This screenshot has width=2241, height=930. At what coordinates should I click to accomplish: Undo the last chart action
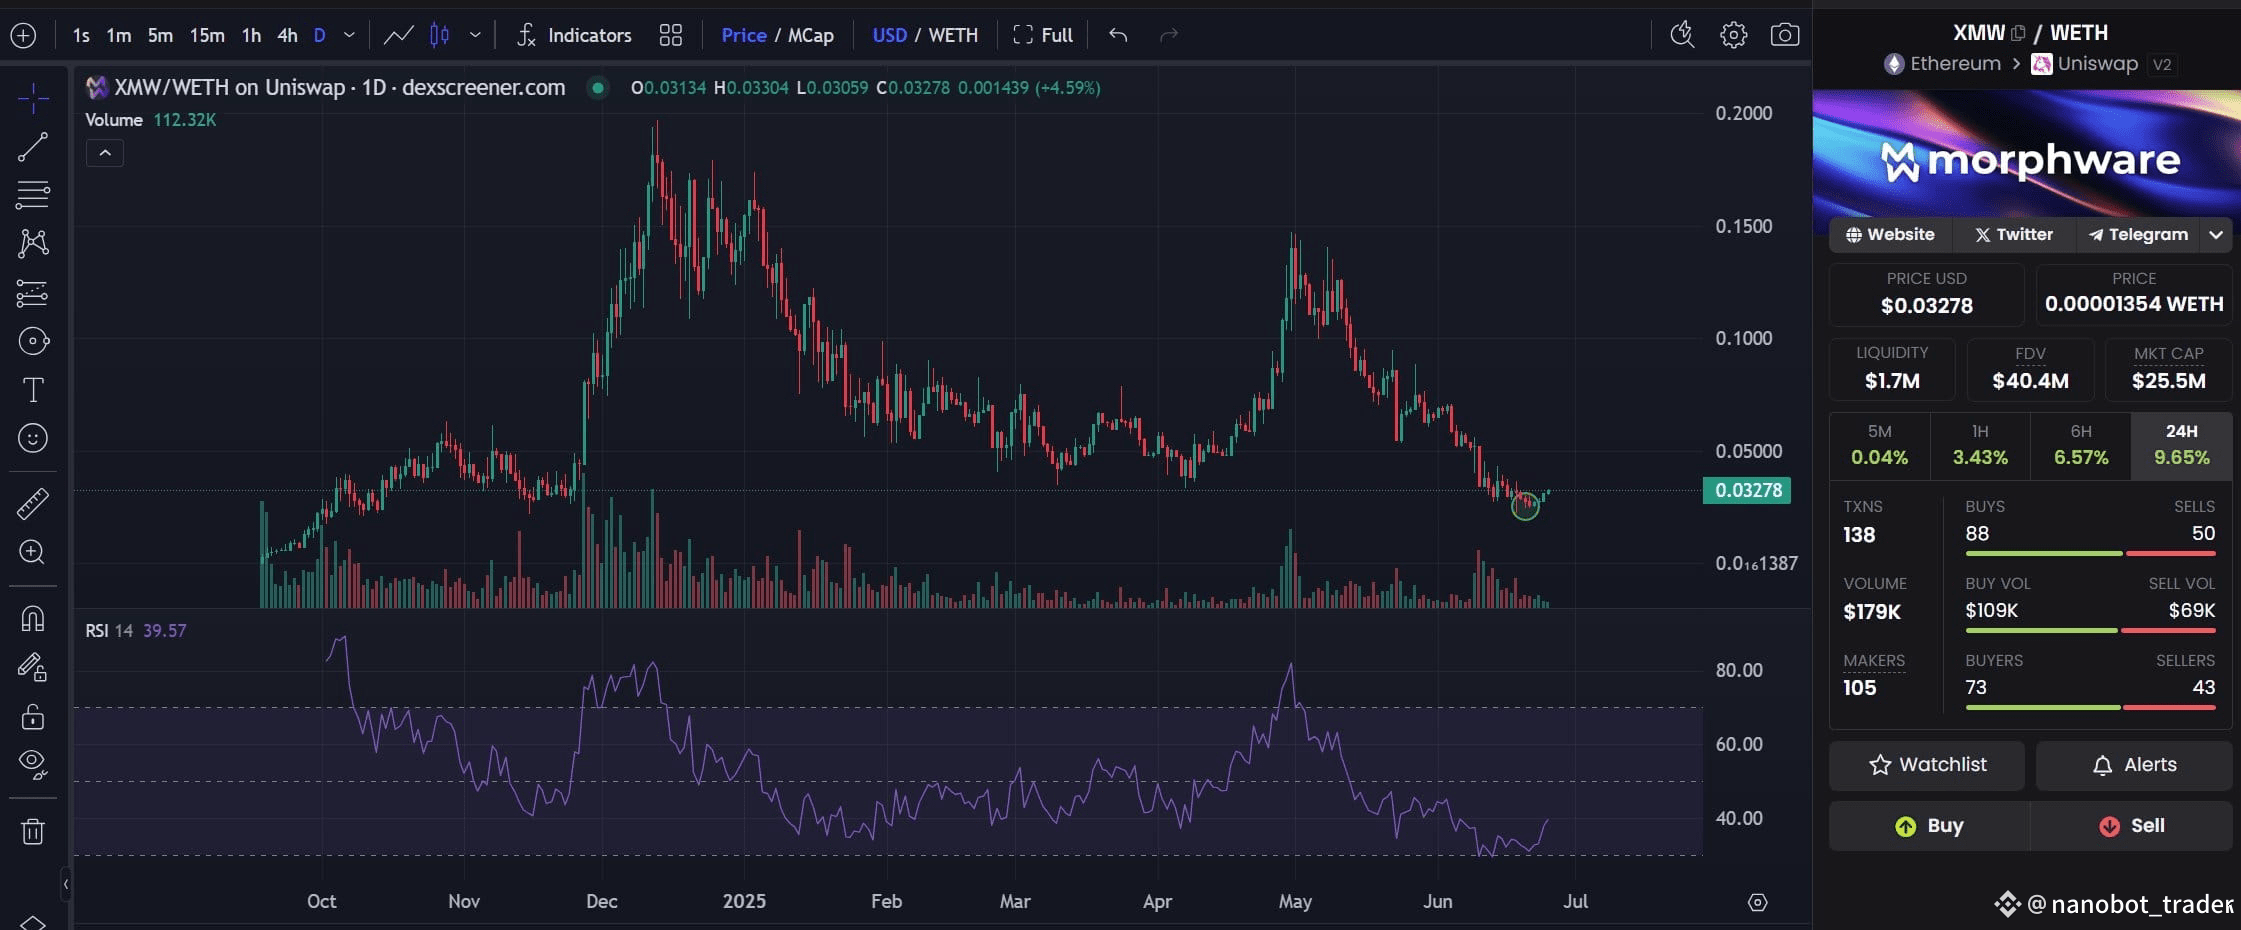(x=1118, y=36)
